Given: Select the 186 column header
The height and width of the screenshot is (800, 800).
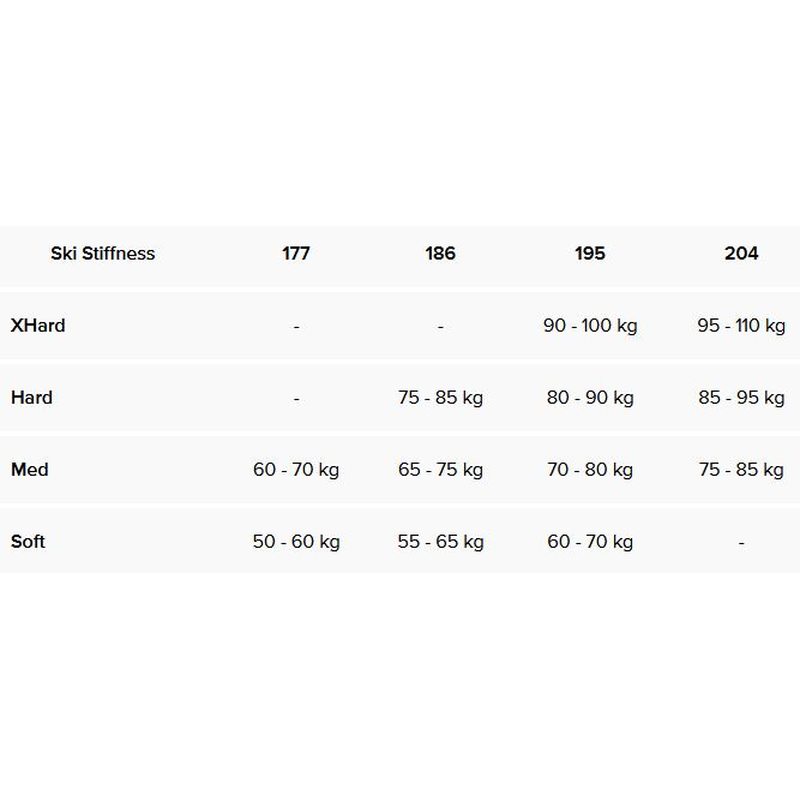Looking at the screenshot, I should [440, 253].
